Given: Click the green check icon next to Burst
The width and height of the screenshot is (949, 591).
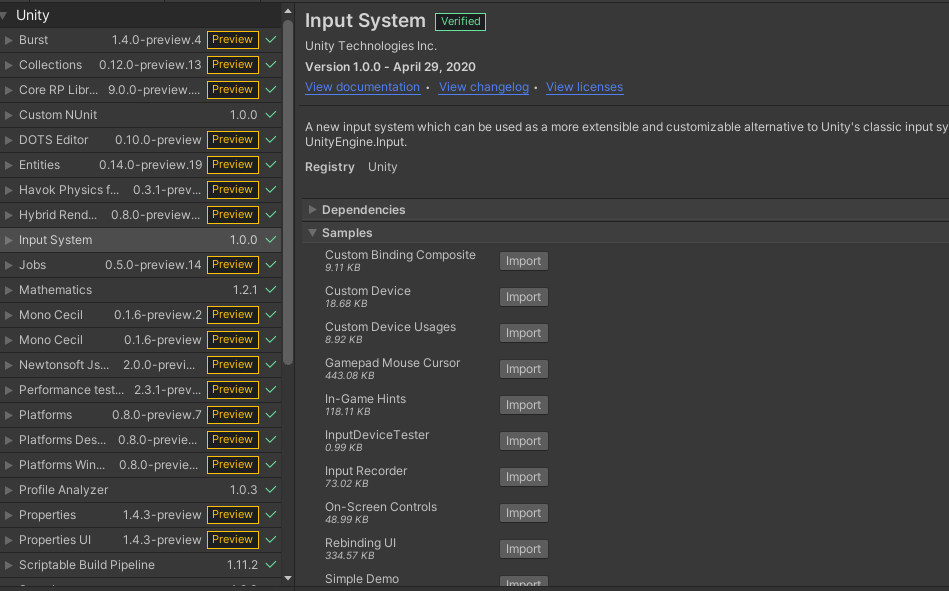Looking at the screenshot, I should click(x=269, y=40).
